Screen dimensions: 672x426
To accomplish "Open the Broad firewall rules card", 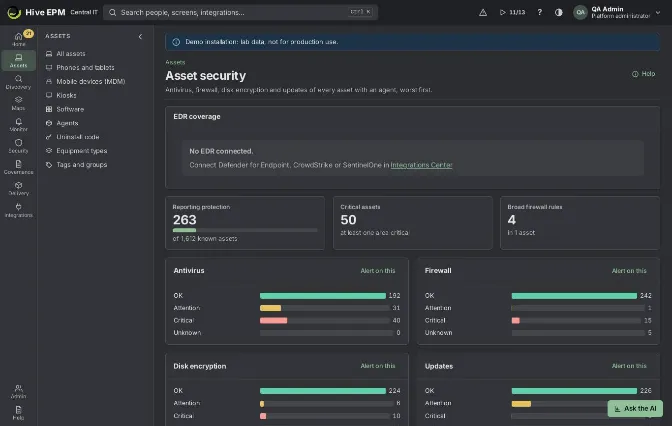I will coord(580,223).
